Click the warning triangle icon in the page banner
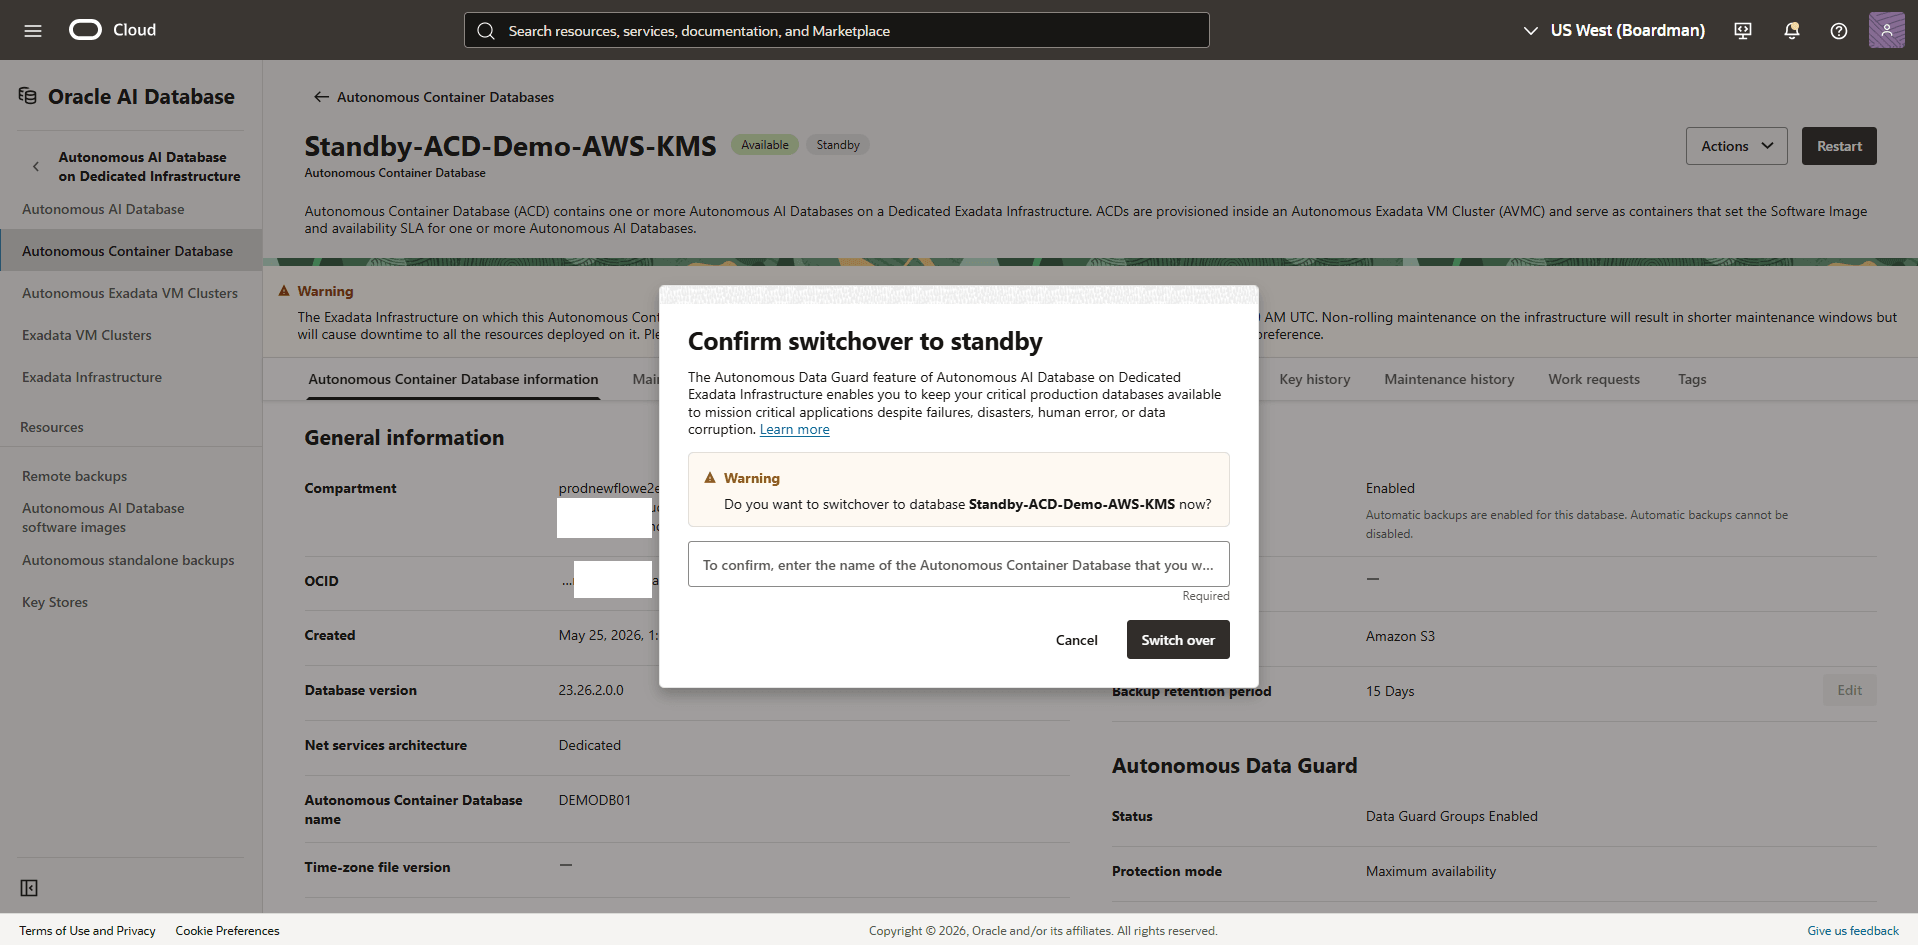Viewport: 1918px width, 945px height. click(x=284, y=291)
